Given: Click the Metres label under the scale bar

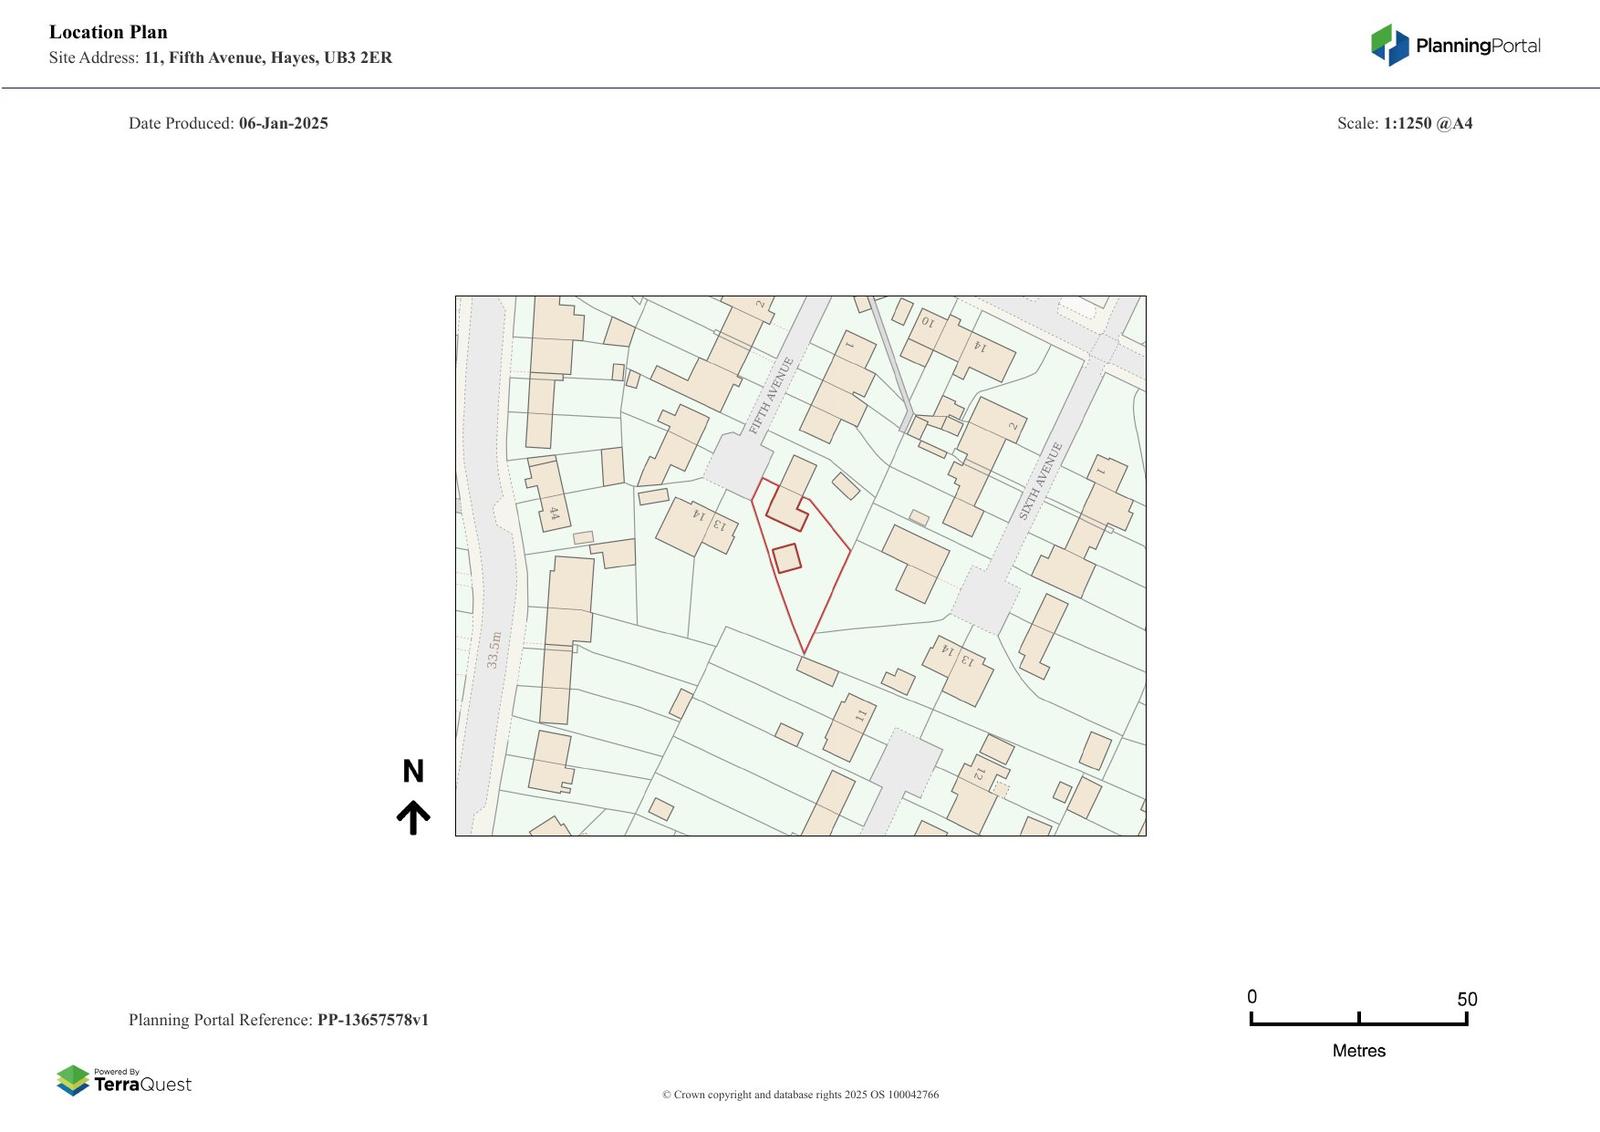Looking at the screenshot, I should (1358, 1050).
